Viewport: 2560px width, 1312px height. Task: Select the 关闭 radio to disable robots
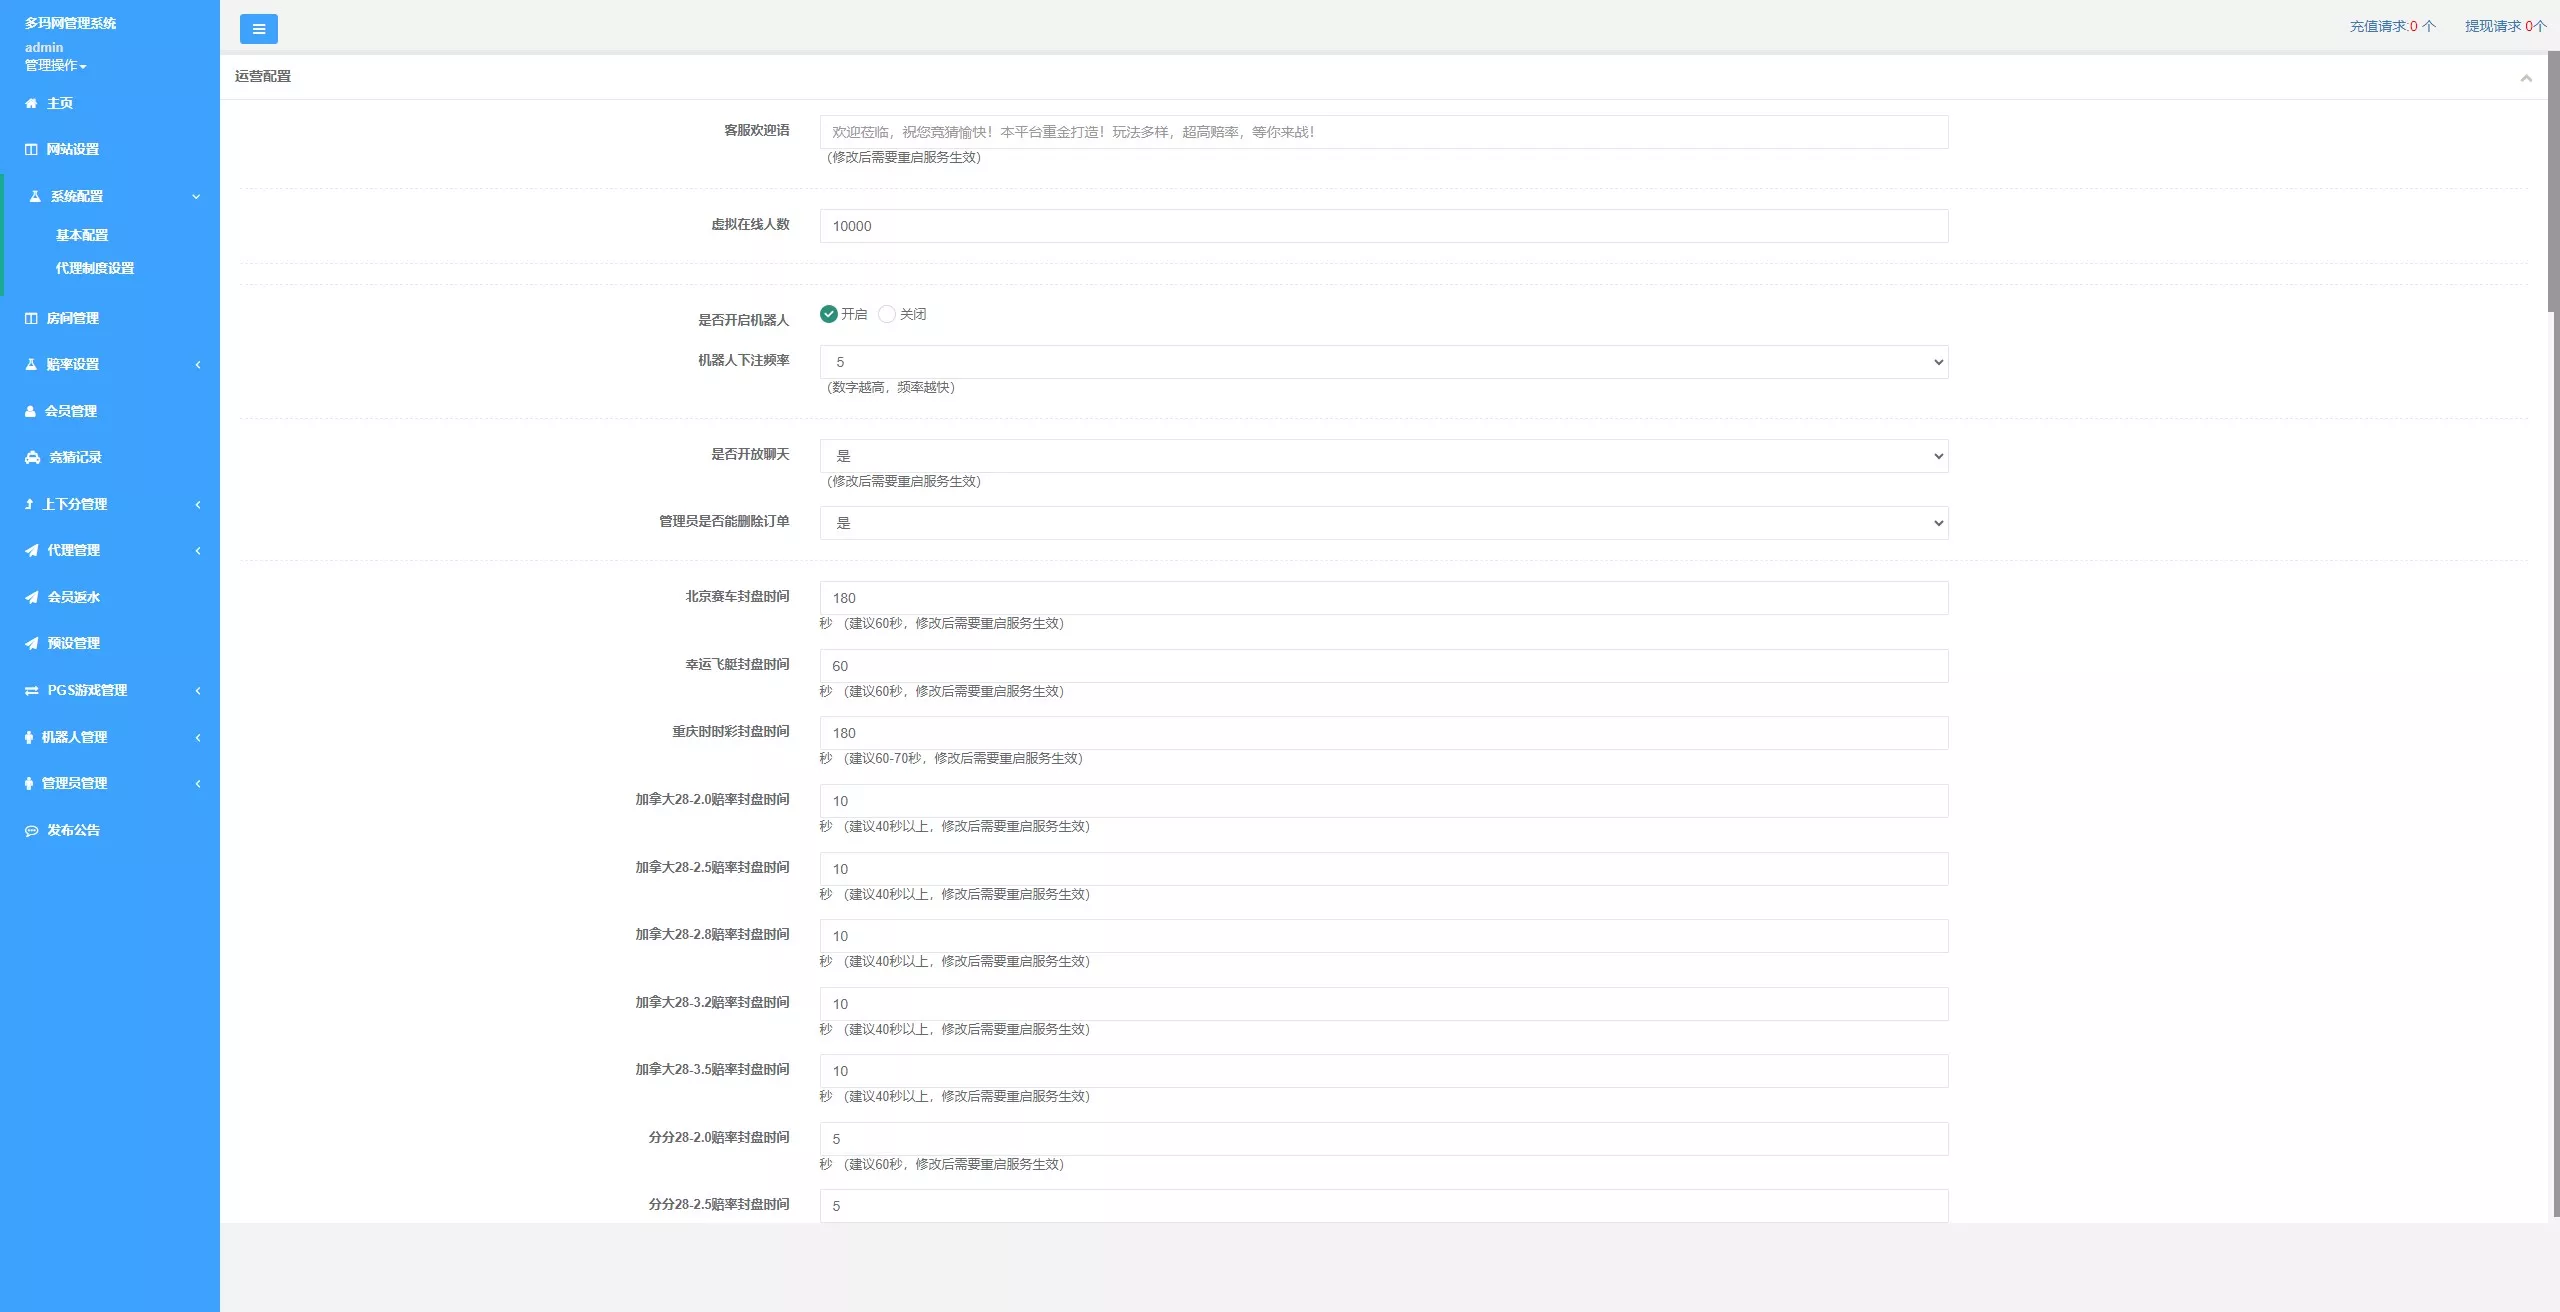tap(886, 314)
